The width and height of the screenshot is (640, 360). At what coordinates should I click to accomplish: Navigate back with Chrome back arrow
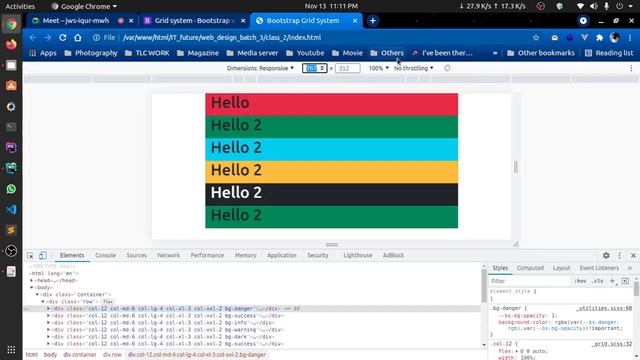(33, 38)
